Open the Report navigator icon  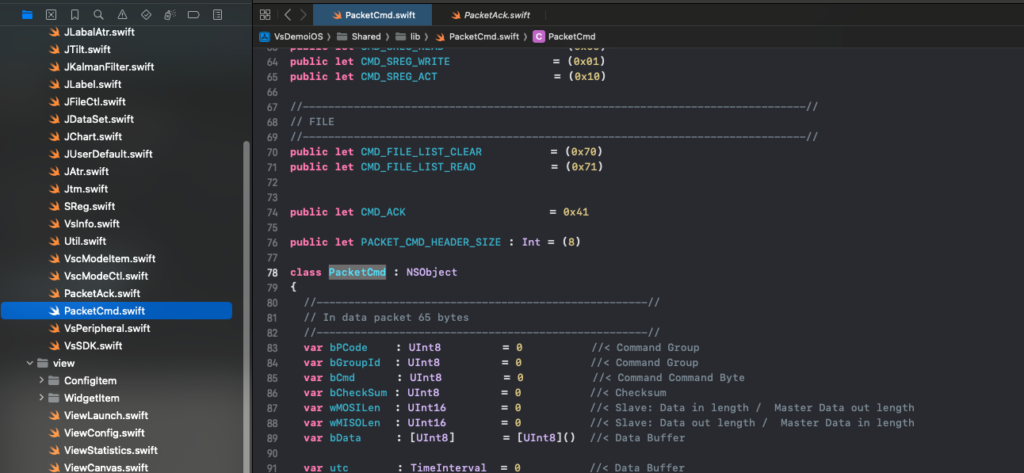pyautogui.click(x=217, y=15)
